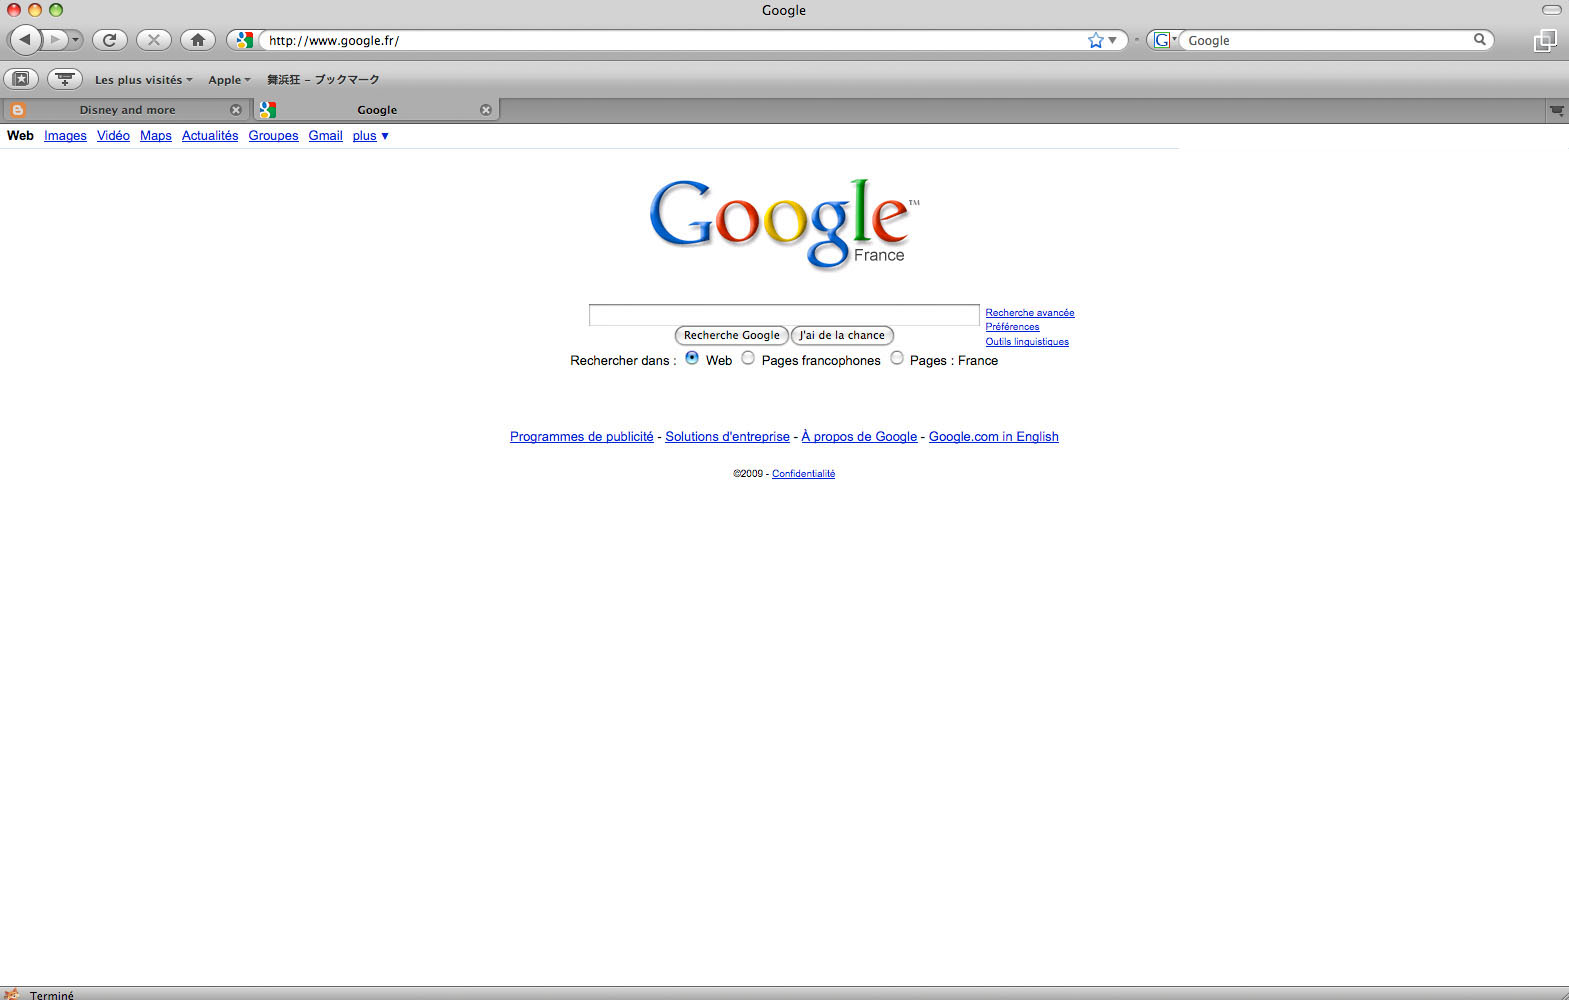Reload the page with the refresh button
The width and height of the screenshot is (1569, 1000).
pos(110,40)
